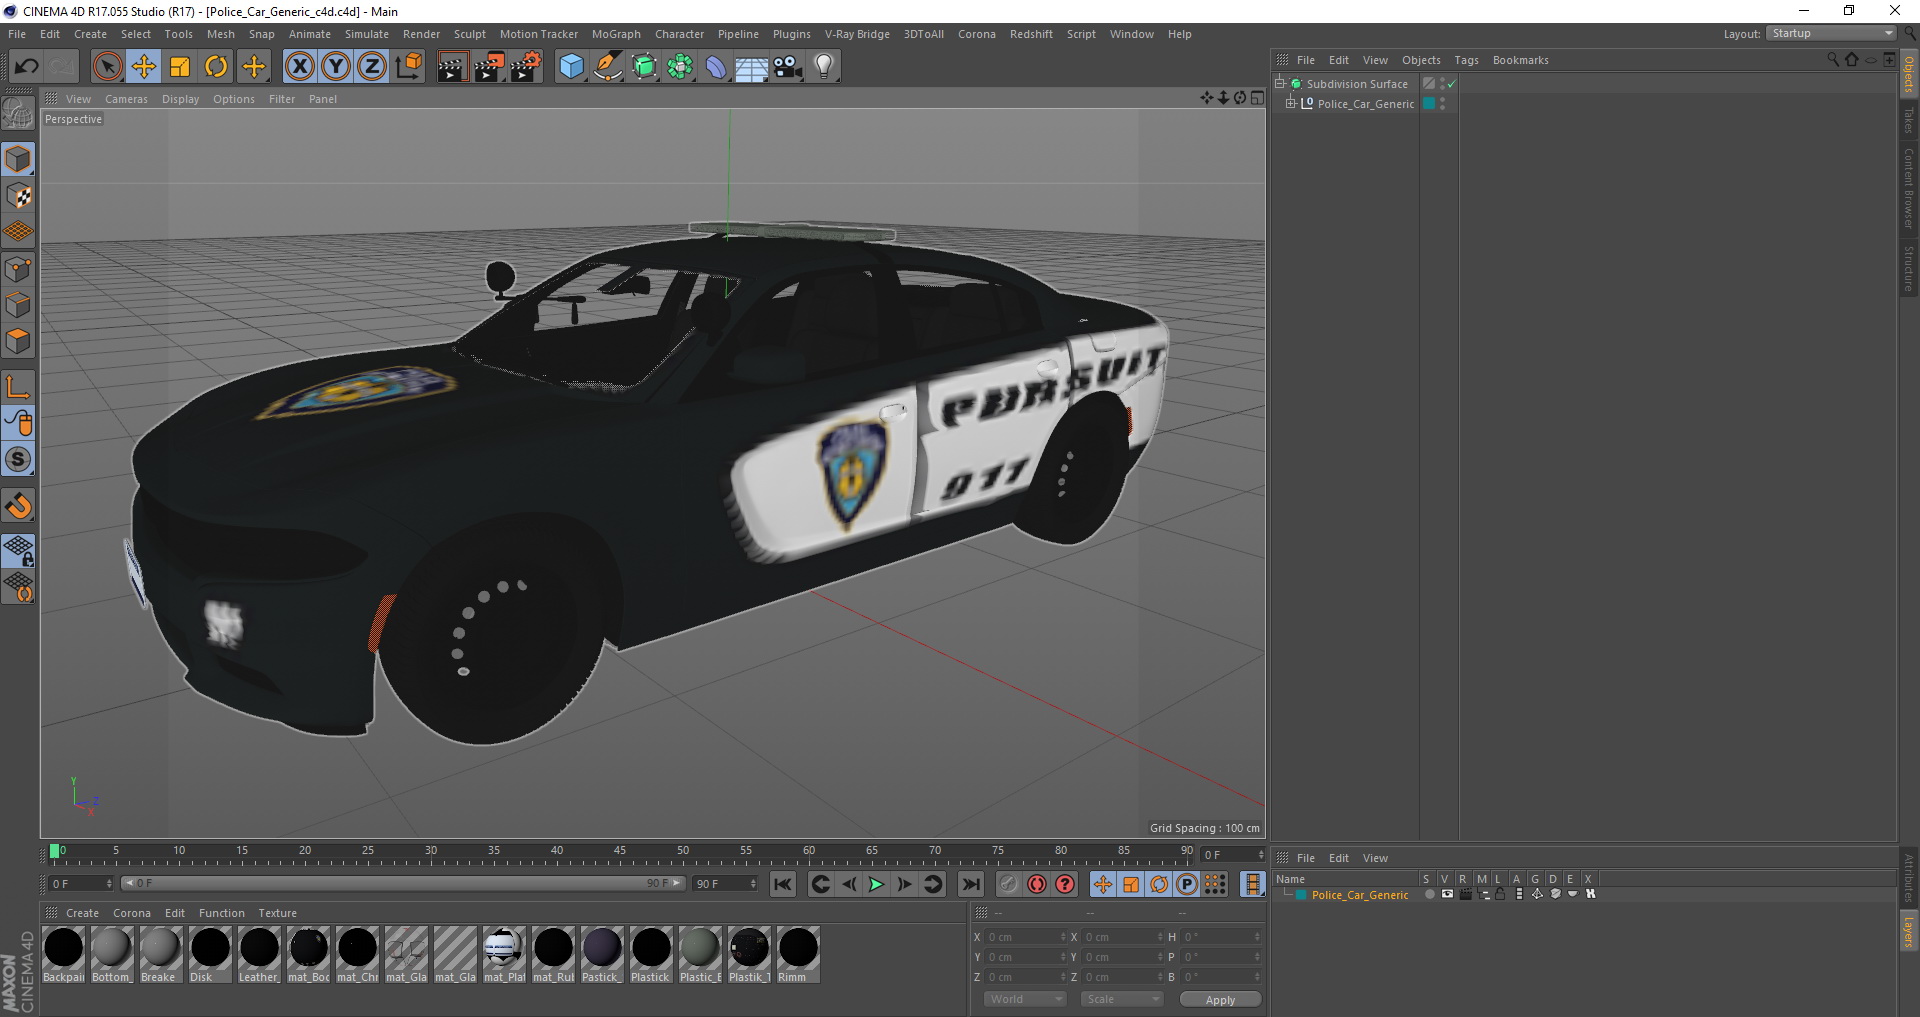Toggle viewport Solo S icon
The width and height of the screenshot is (1920, 1017).
(18, 459)
